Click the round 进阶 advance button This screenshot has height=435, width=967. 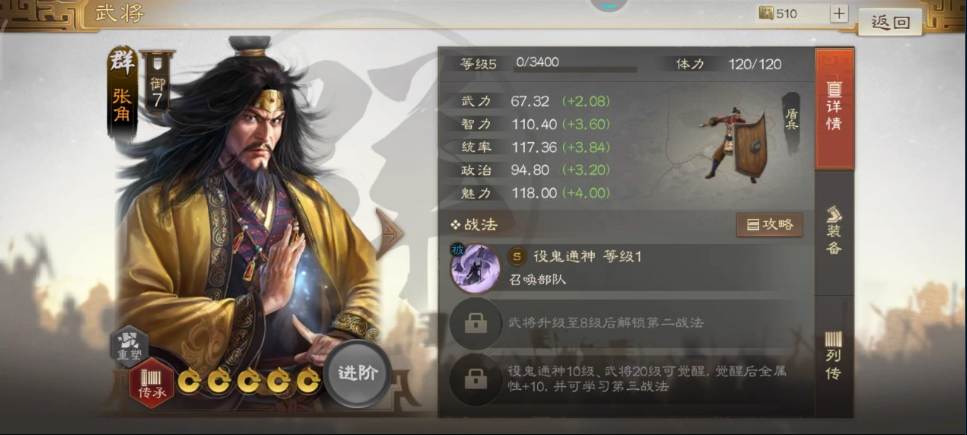pyautogui.click(x=358, y=373)
